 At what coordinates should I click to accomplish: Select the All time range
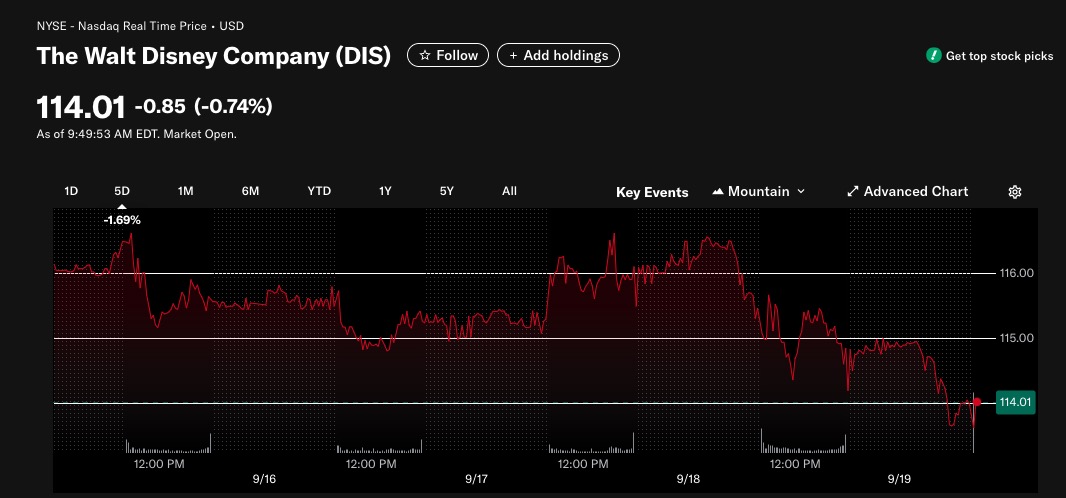509,191
